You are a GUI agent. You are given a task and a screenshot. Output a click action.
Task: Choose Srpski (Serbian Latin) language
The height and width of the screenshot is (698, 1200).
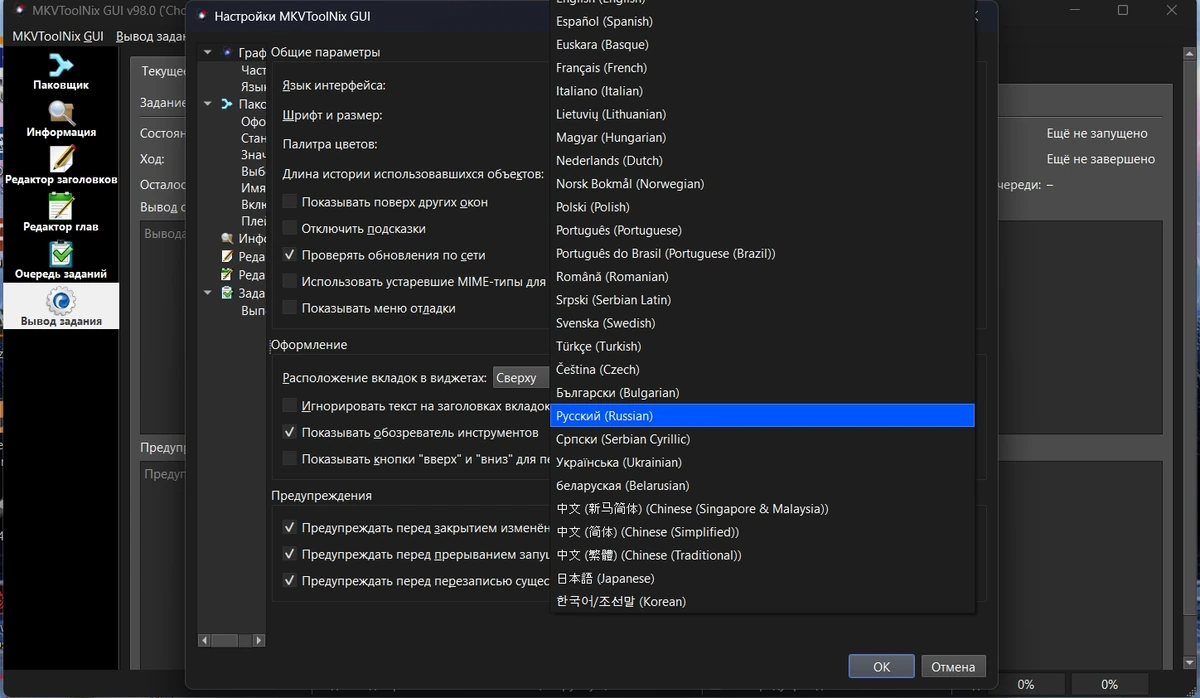pos(762,300)
